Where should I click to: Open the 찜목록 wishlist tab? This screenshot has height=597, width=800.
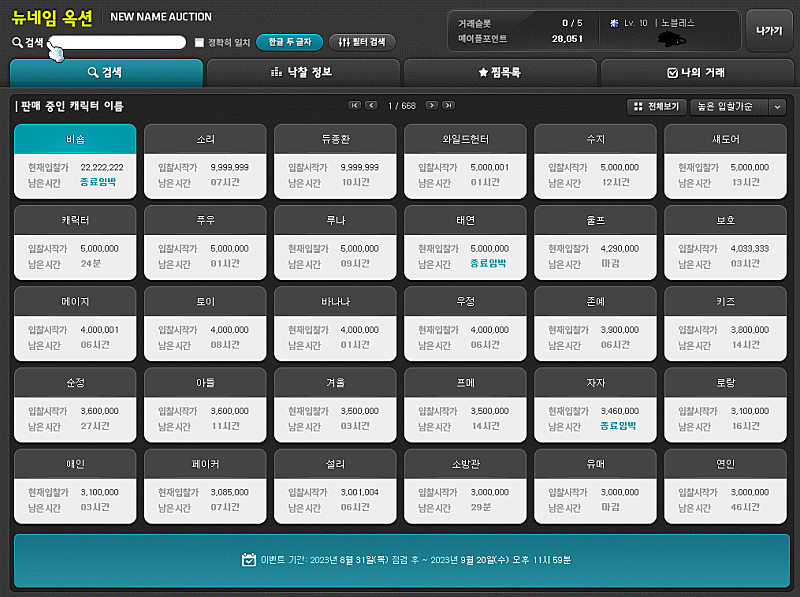(499, 73)
